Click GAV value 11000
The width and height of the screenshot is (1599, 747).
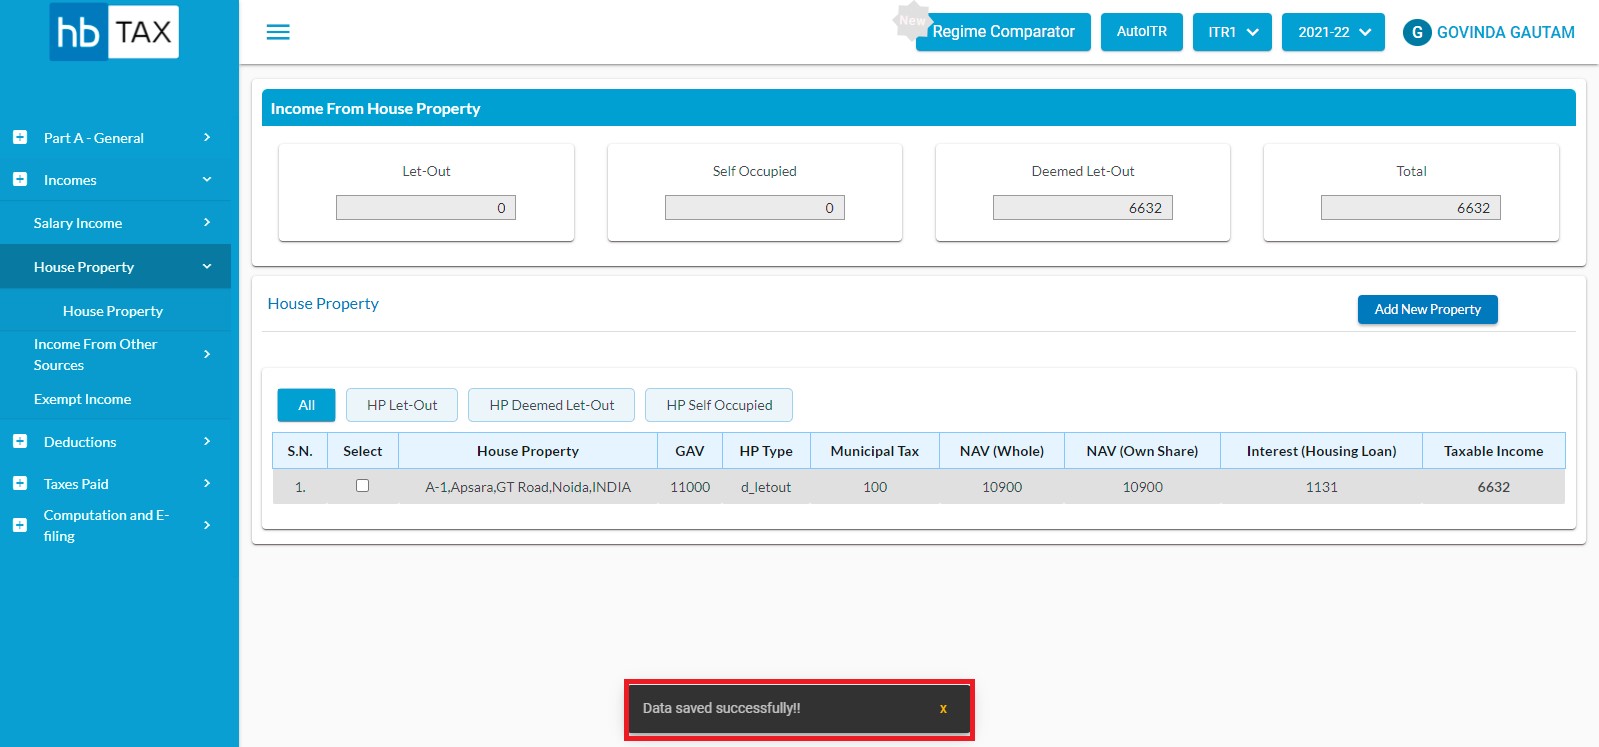690,487
